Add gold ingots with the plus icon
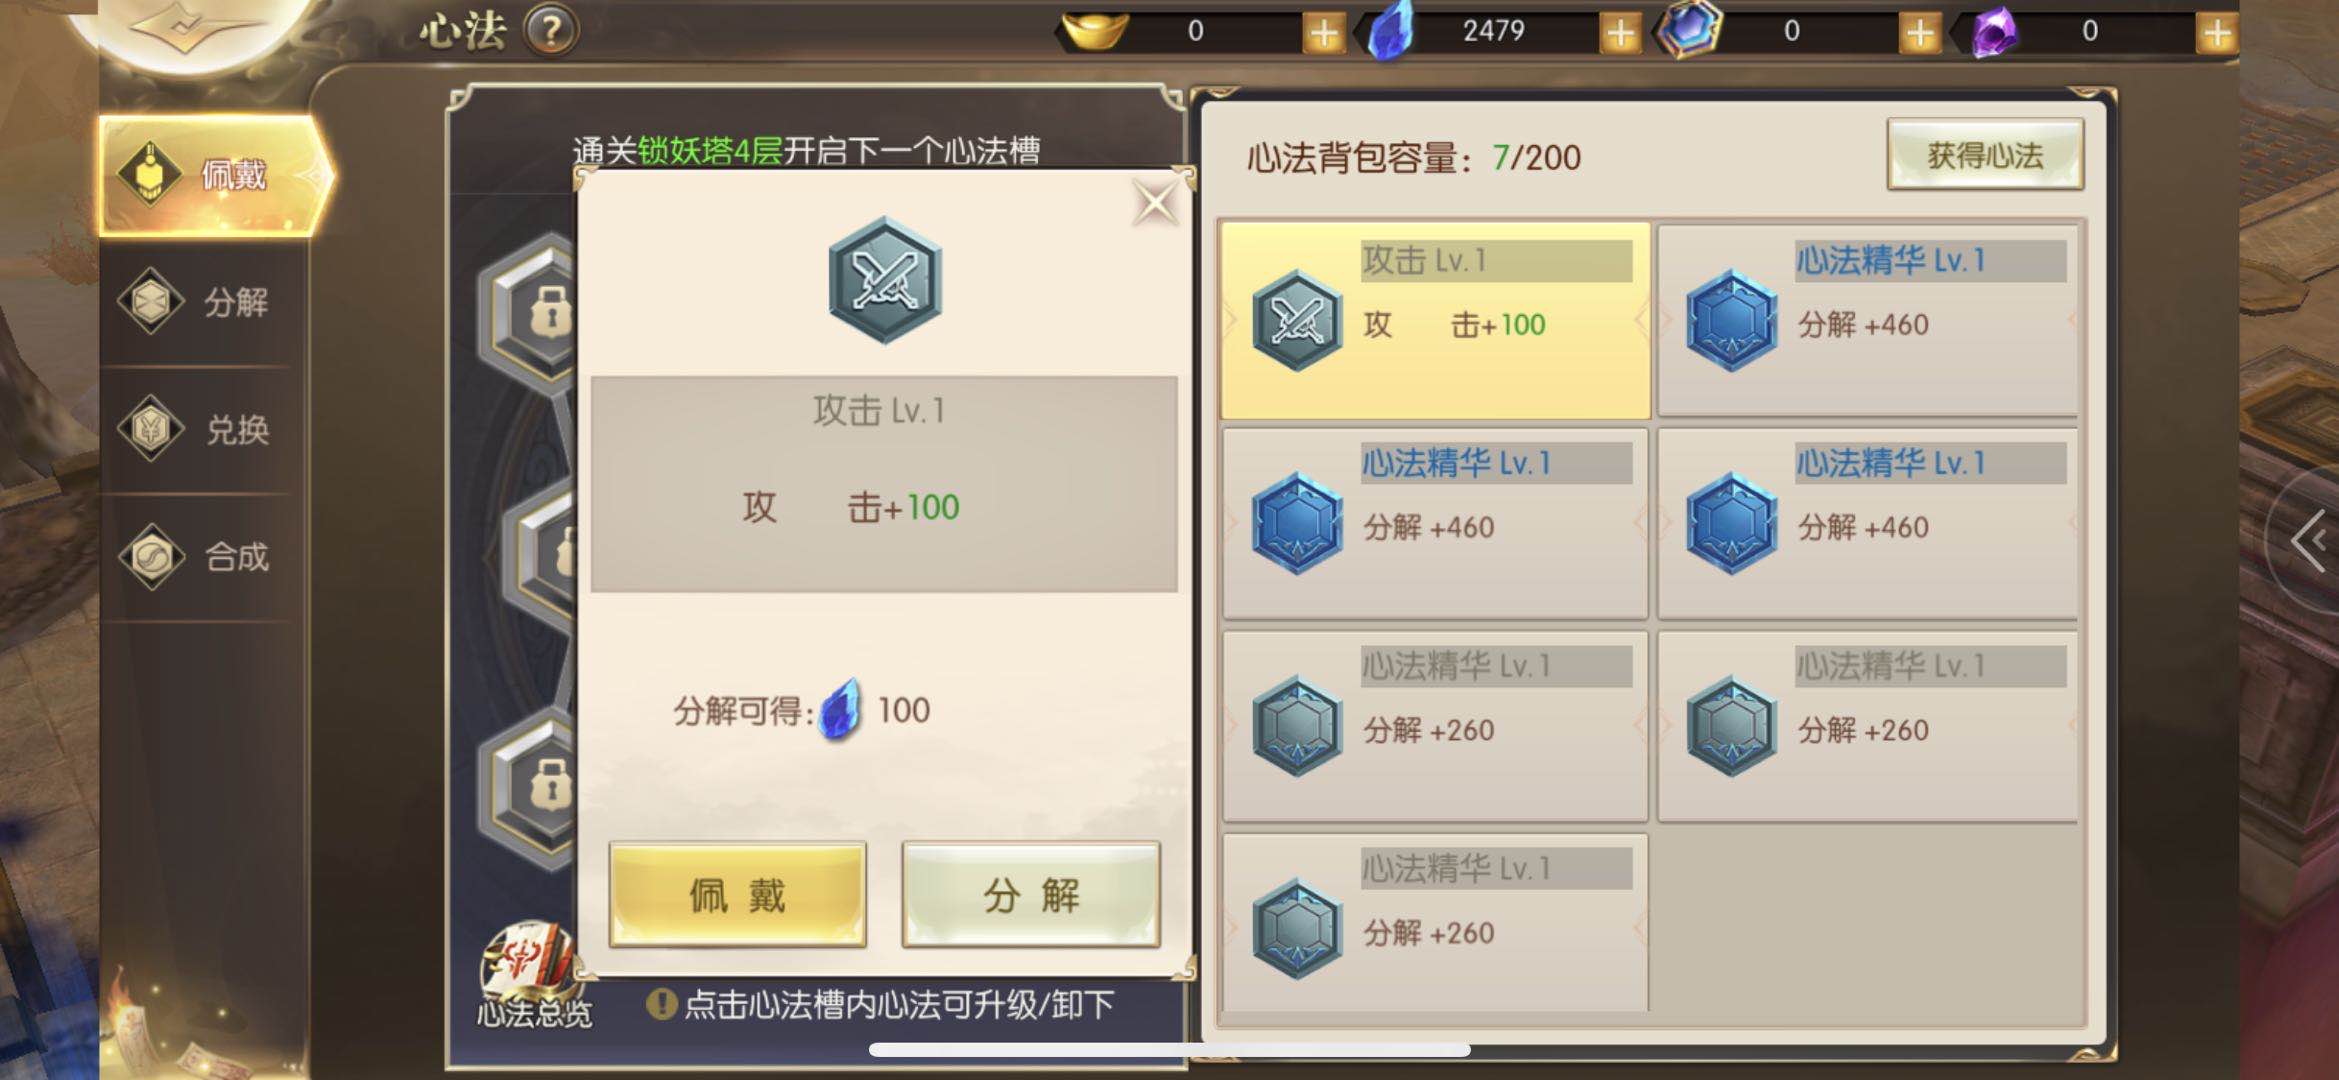 pyautogui.click(x=1323, y=32)
